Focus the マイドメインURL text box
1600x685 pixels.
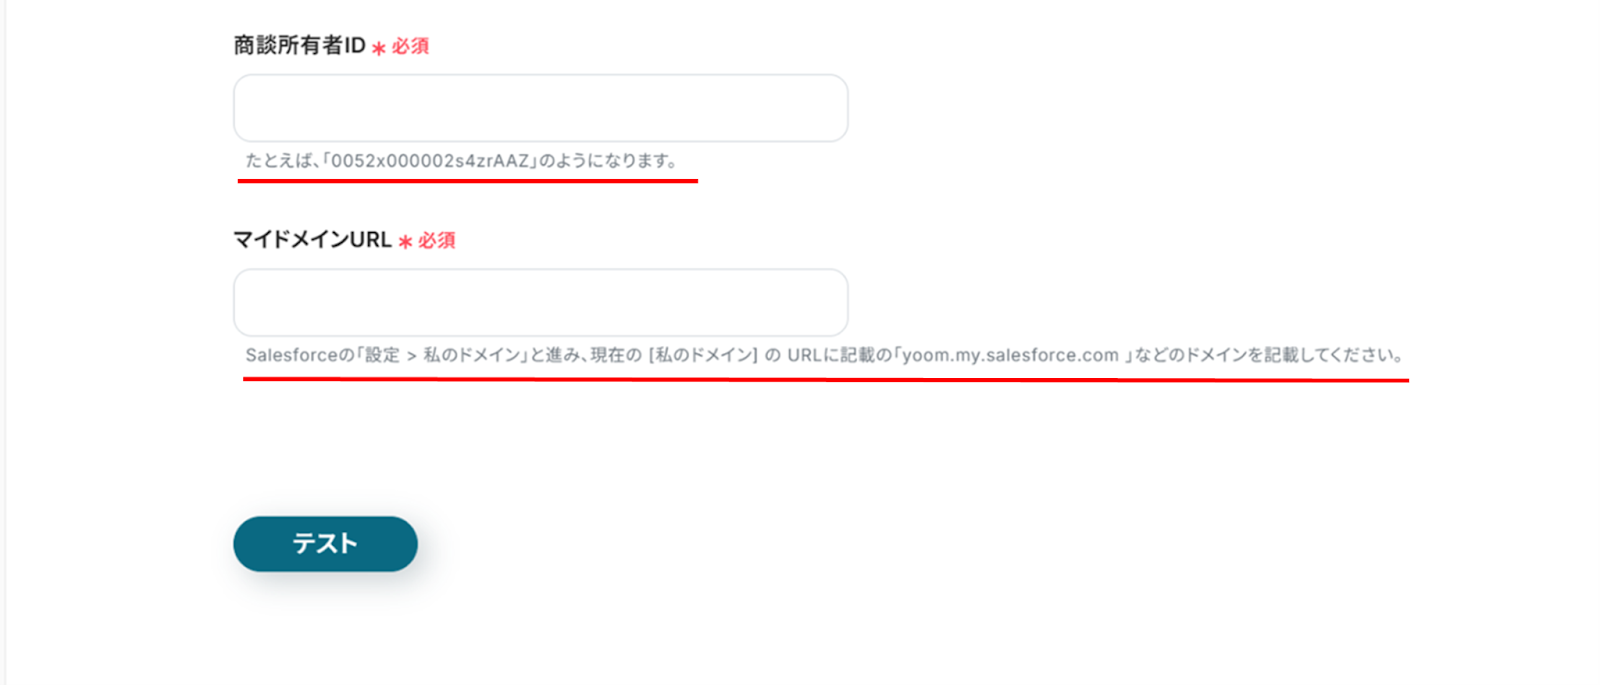tap(540, 302)
